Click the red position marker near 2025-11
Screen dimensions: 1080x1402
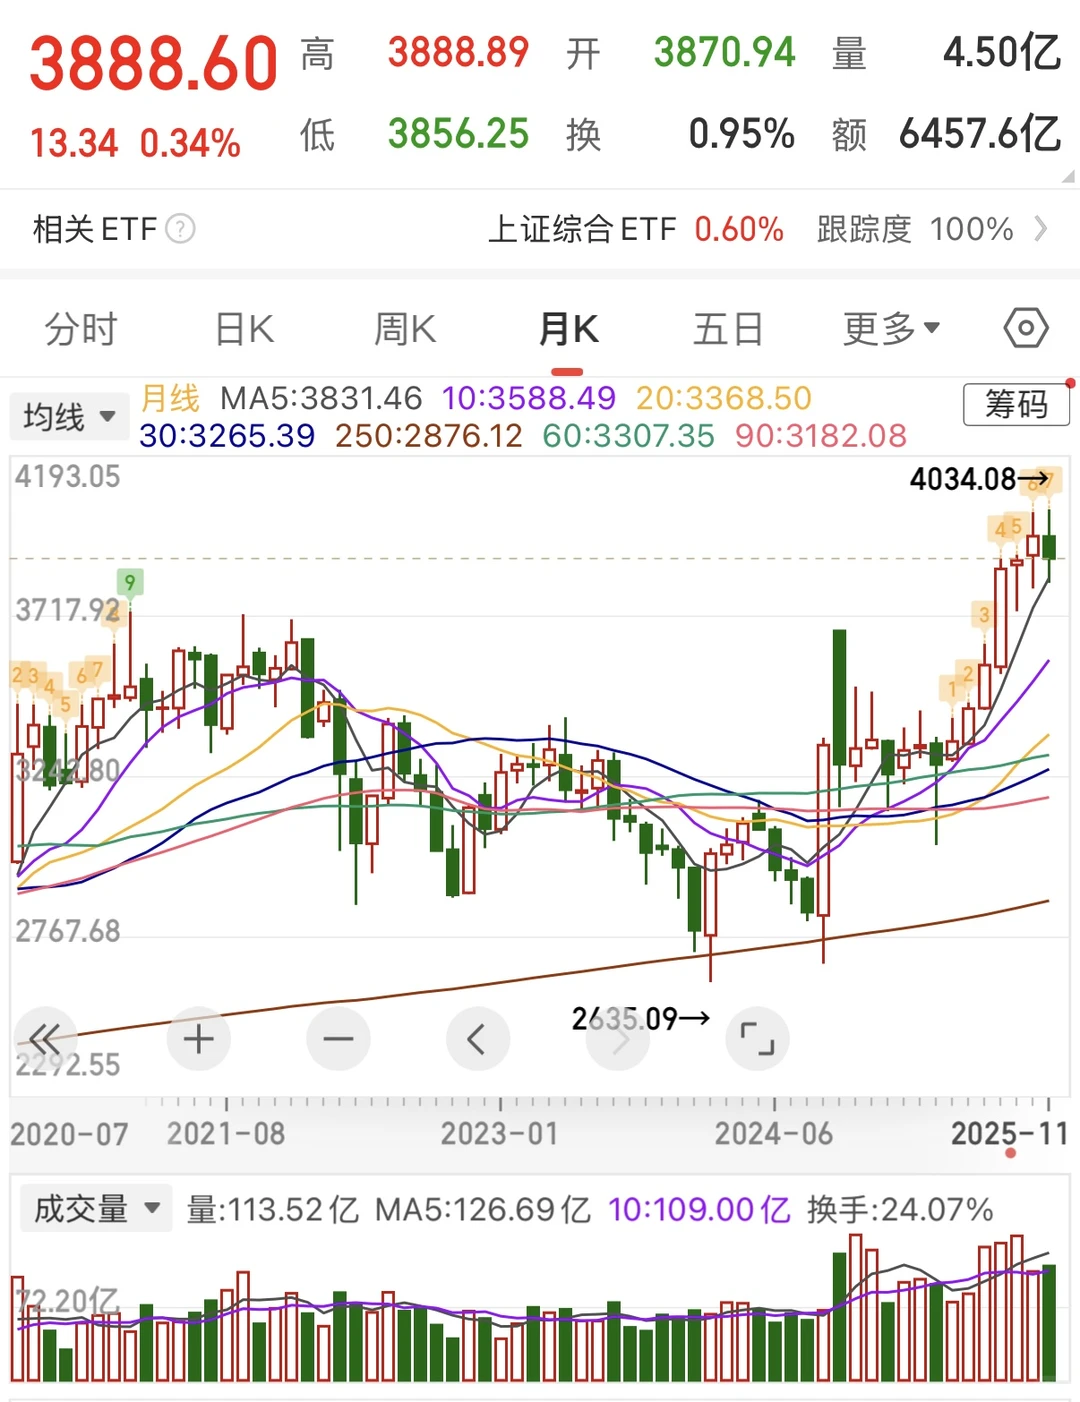[1010, 1153]
